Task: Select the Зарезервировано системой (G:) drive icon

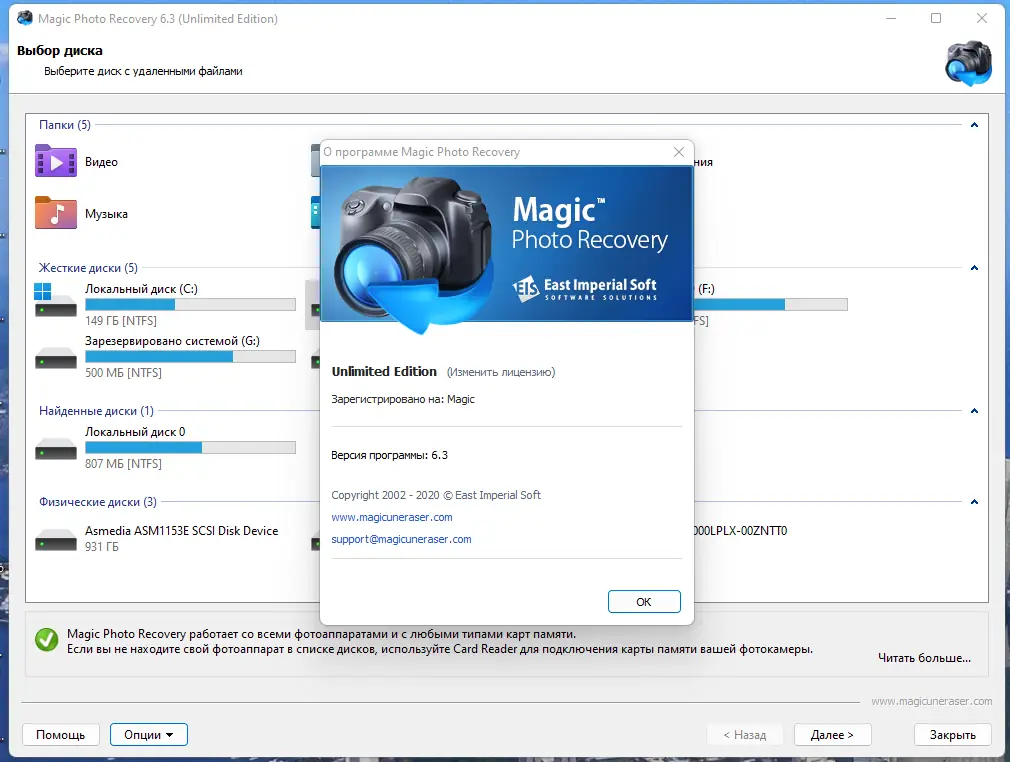Action: (x=55, y=358)
